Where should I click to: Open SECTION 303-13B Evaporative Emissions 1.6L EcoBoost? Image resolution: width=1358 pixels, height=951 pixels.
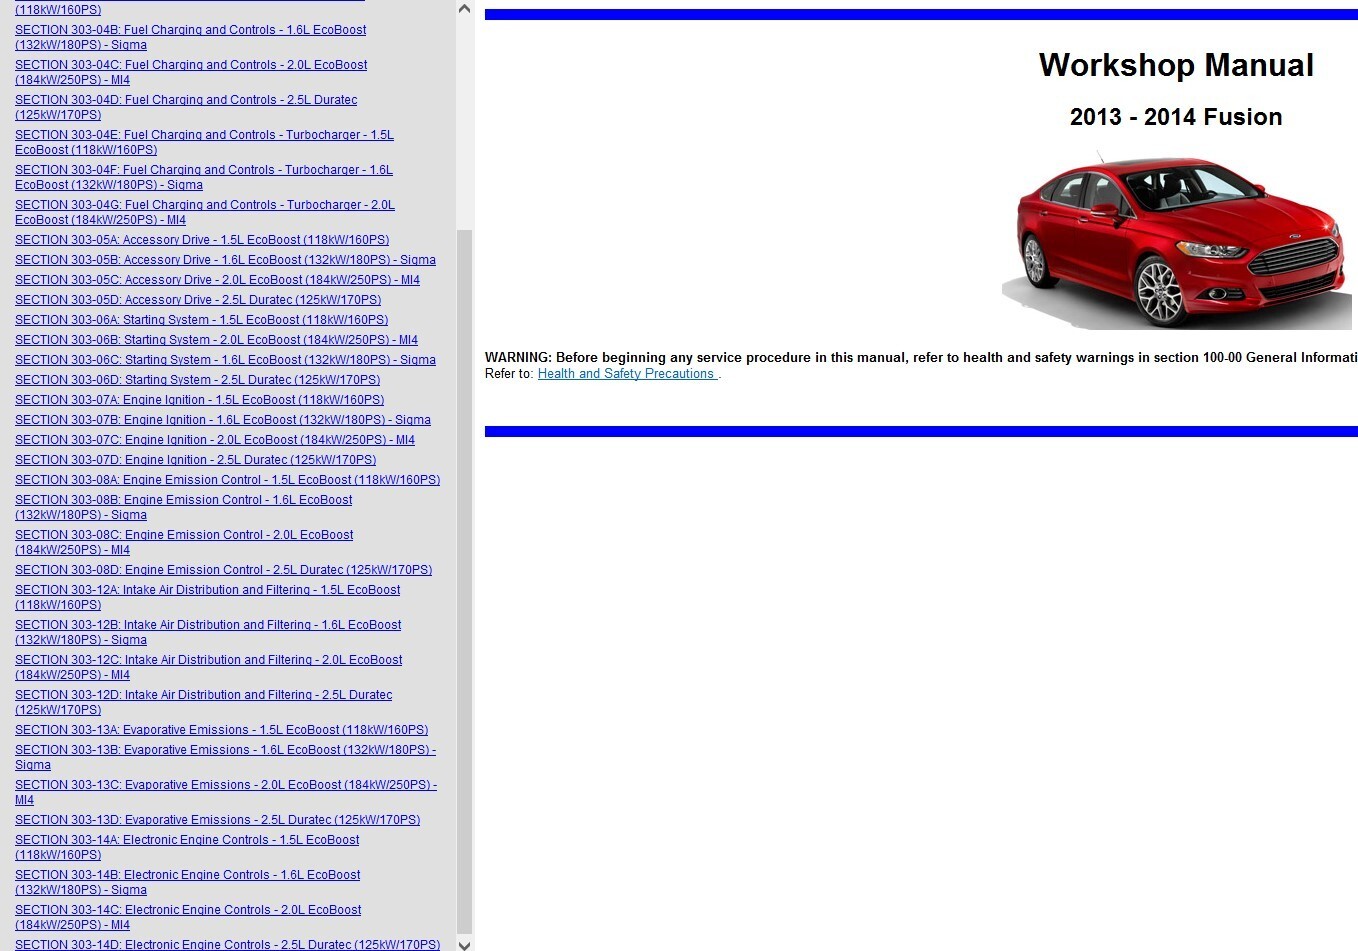click(225, 757)
